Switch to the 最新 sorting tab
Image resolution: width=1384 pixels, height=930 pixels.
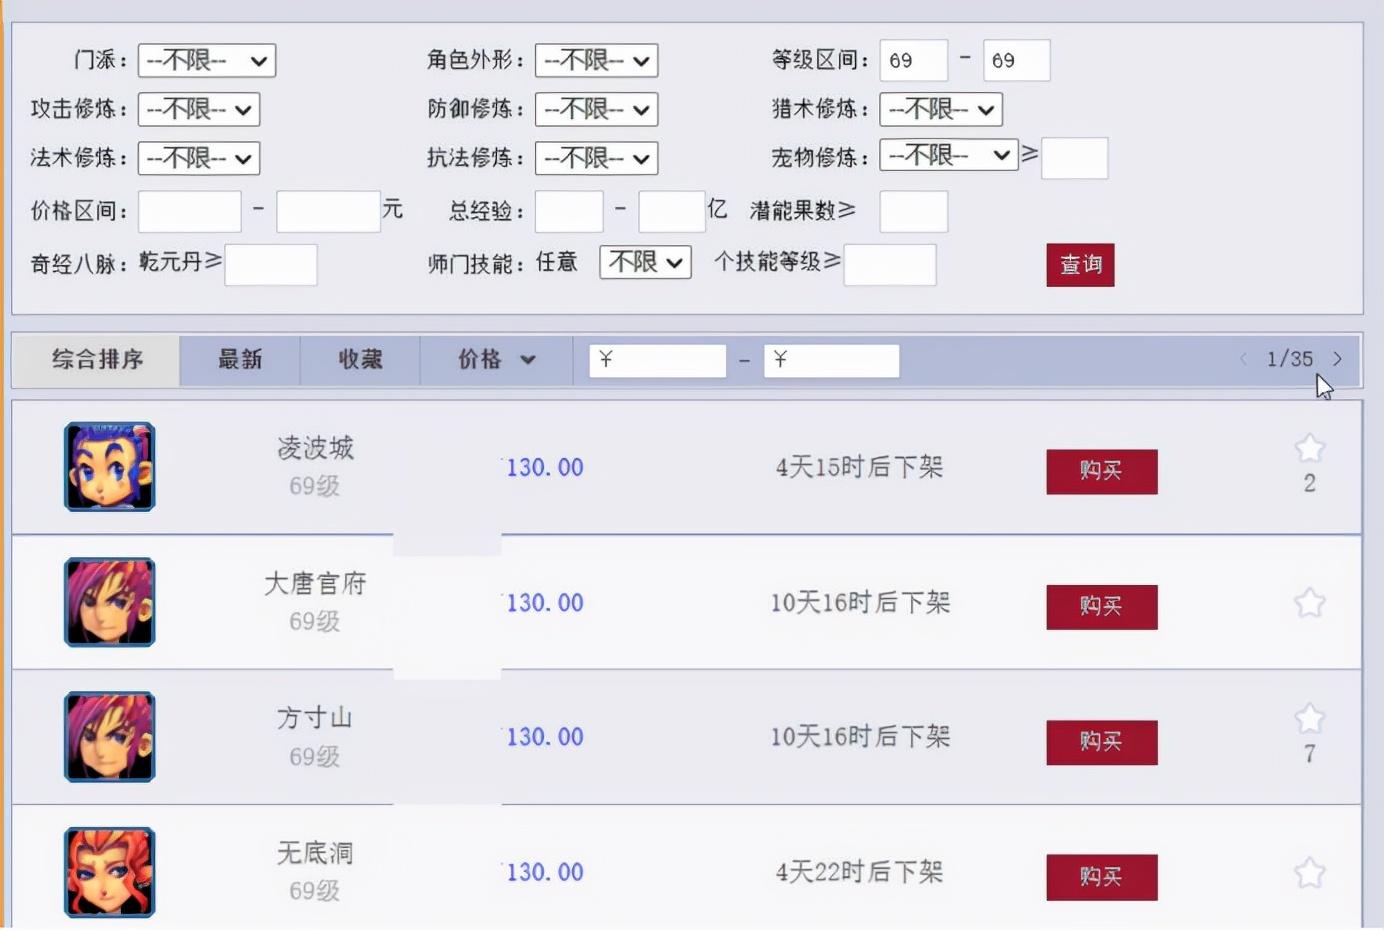[240, 360]
